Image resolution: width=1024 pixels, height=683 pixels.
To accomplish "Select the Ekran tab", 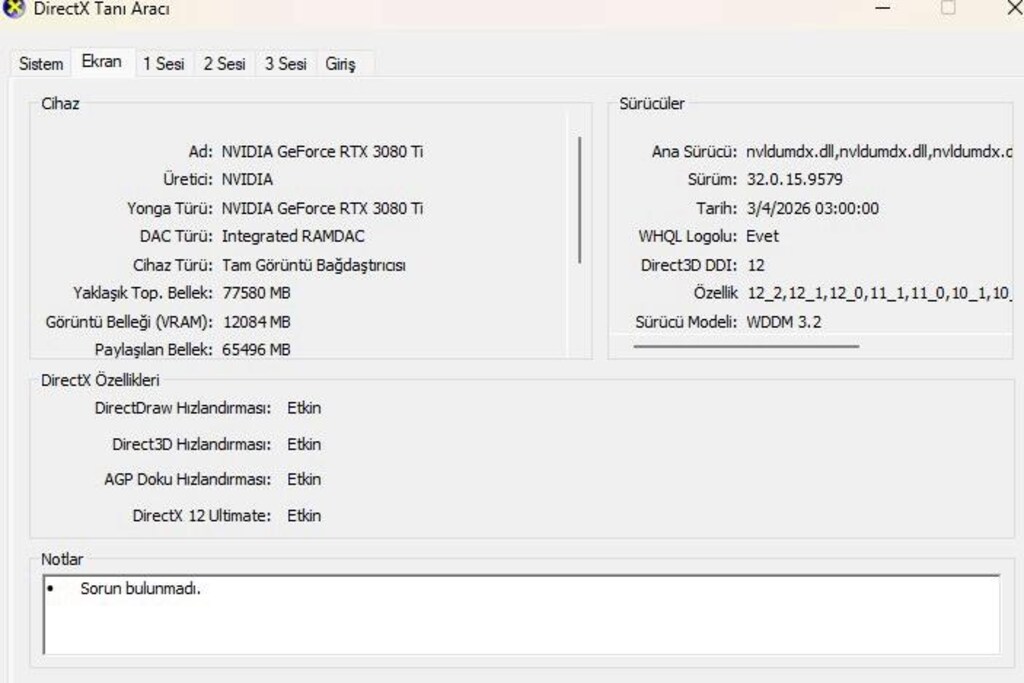I will (102, 62).
